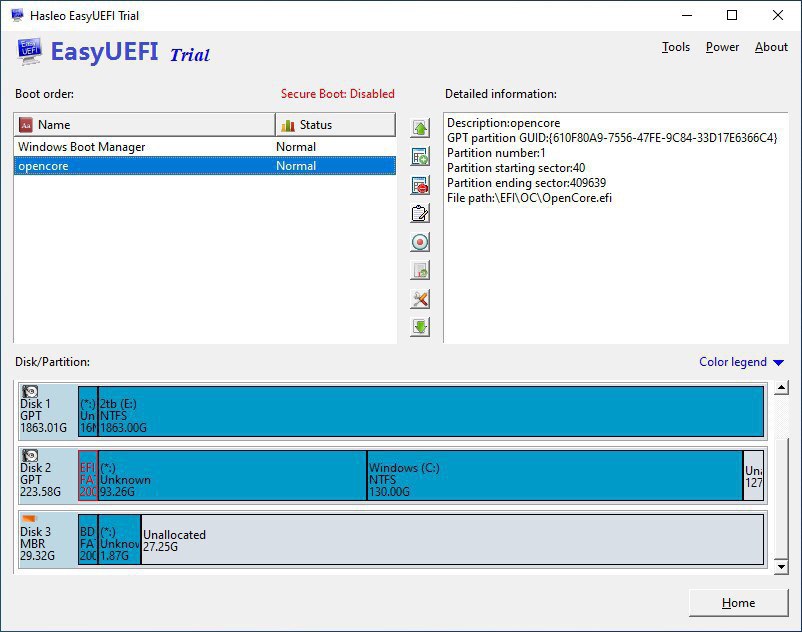Click the tools wrench and screwdriver icon
This screenshot has height=632, width=802.
pyautogui.click(x=420, y=299)
